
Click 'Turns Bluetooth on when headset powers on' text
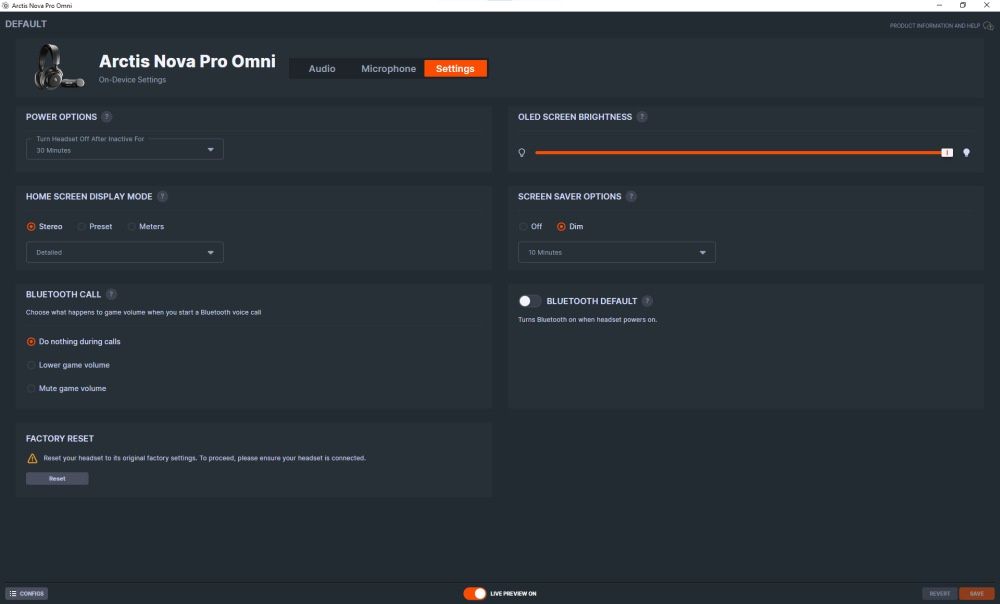click(587, 320)
